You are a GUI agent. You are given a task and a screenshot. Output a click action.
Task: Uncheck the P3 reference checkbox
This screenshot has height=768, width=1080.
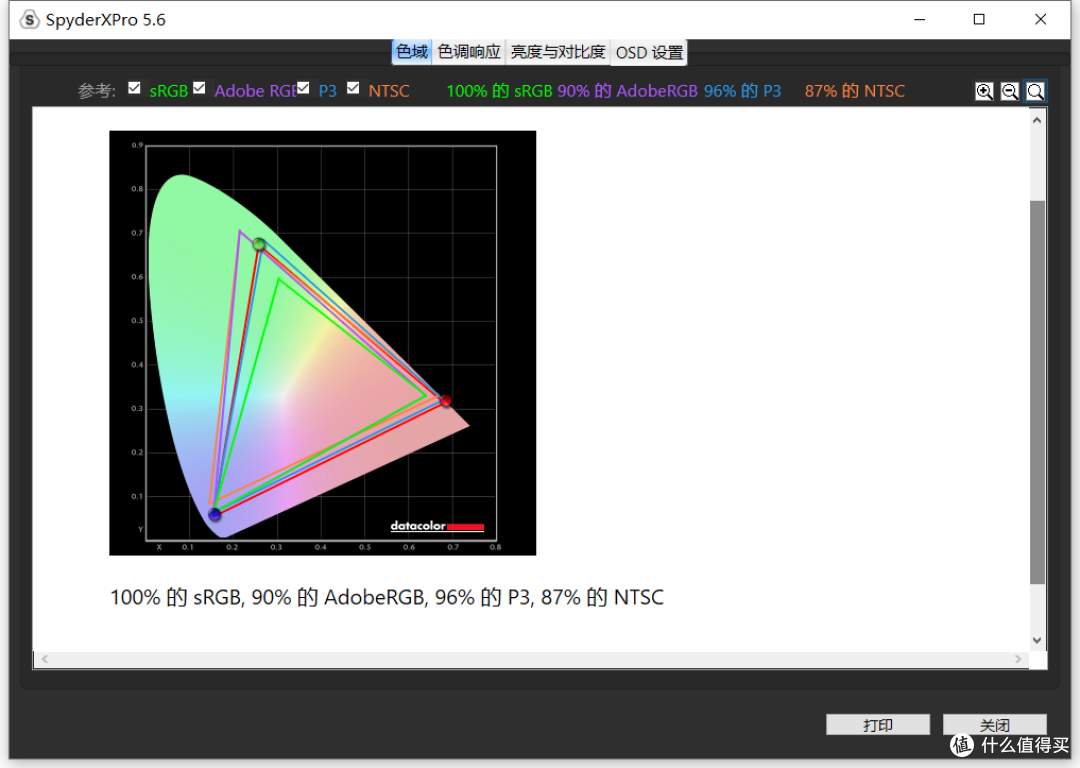point(303,88)
